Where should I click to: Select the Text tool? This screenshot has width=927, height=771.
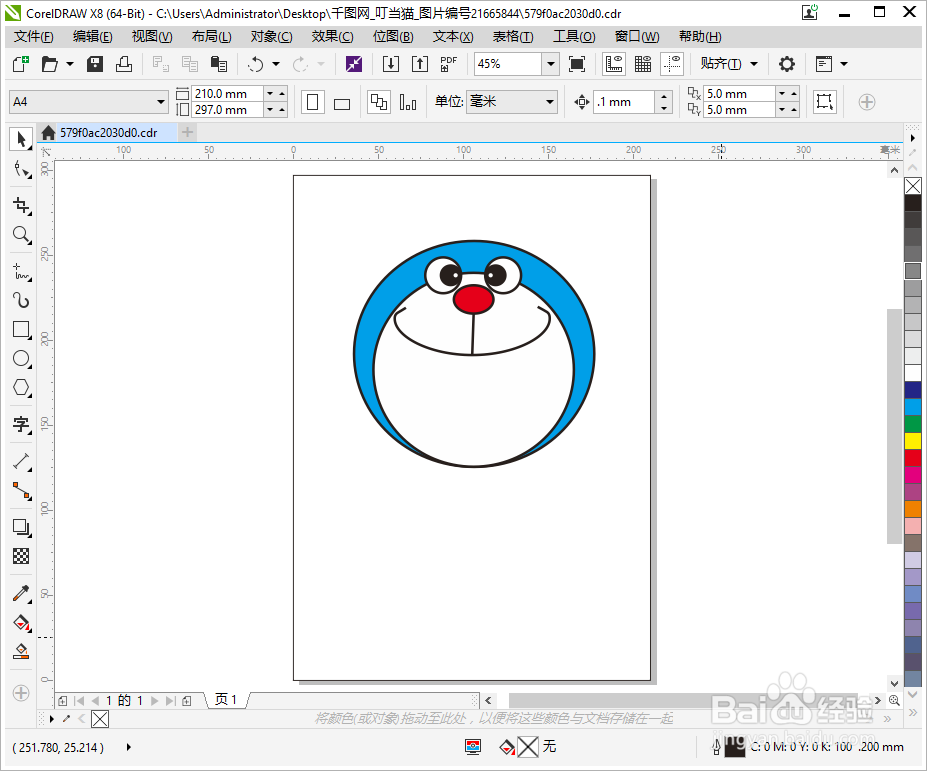[21, 424]
